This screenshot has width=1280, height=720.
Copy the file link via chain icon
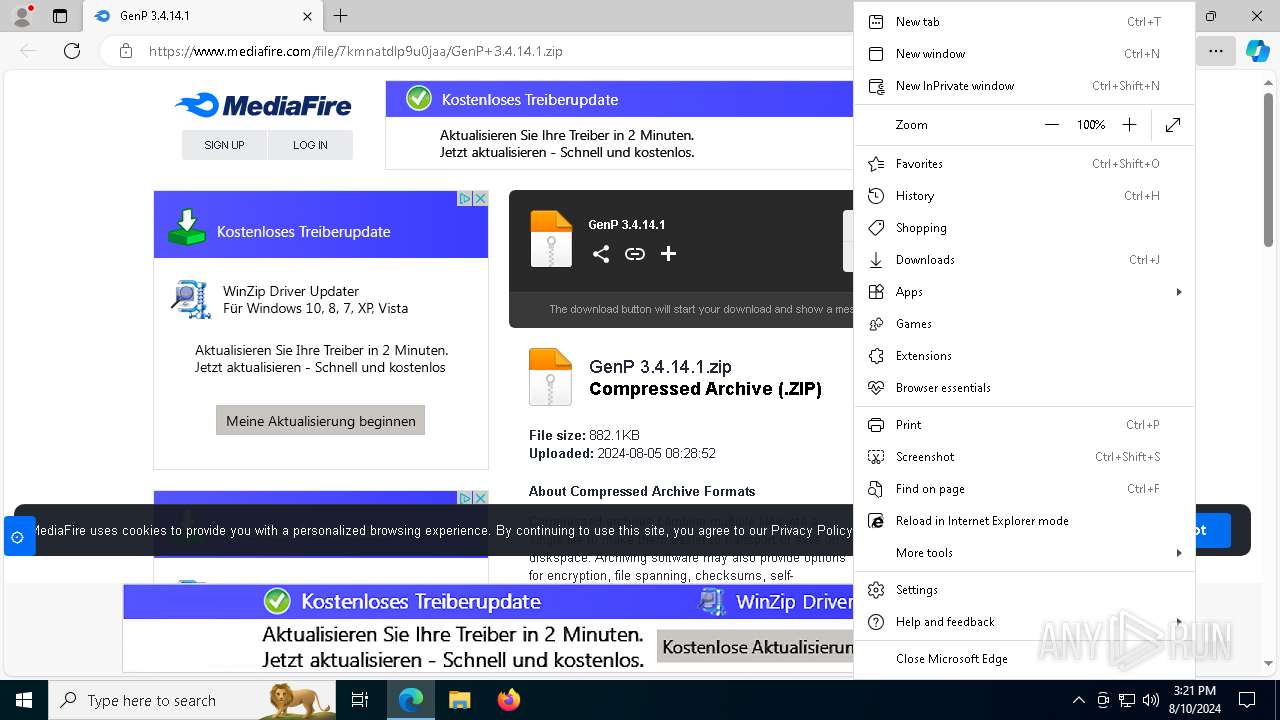[635, 254]
